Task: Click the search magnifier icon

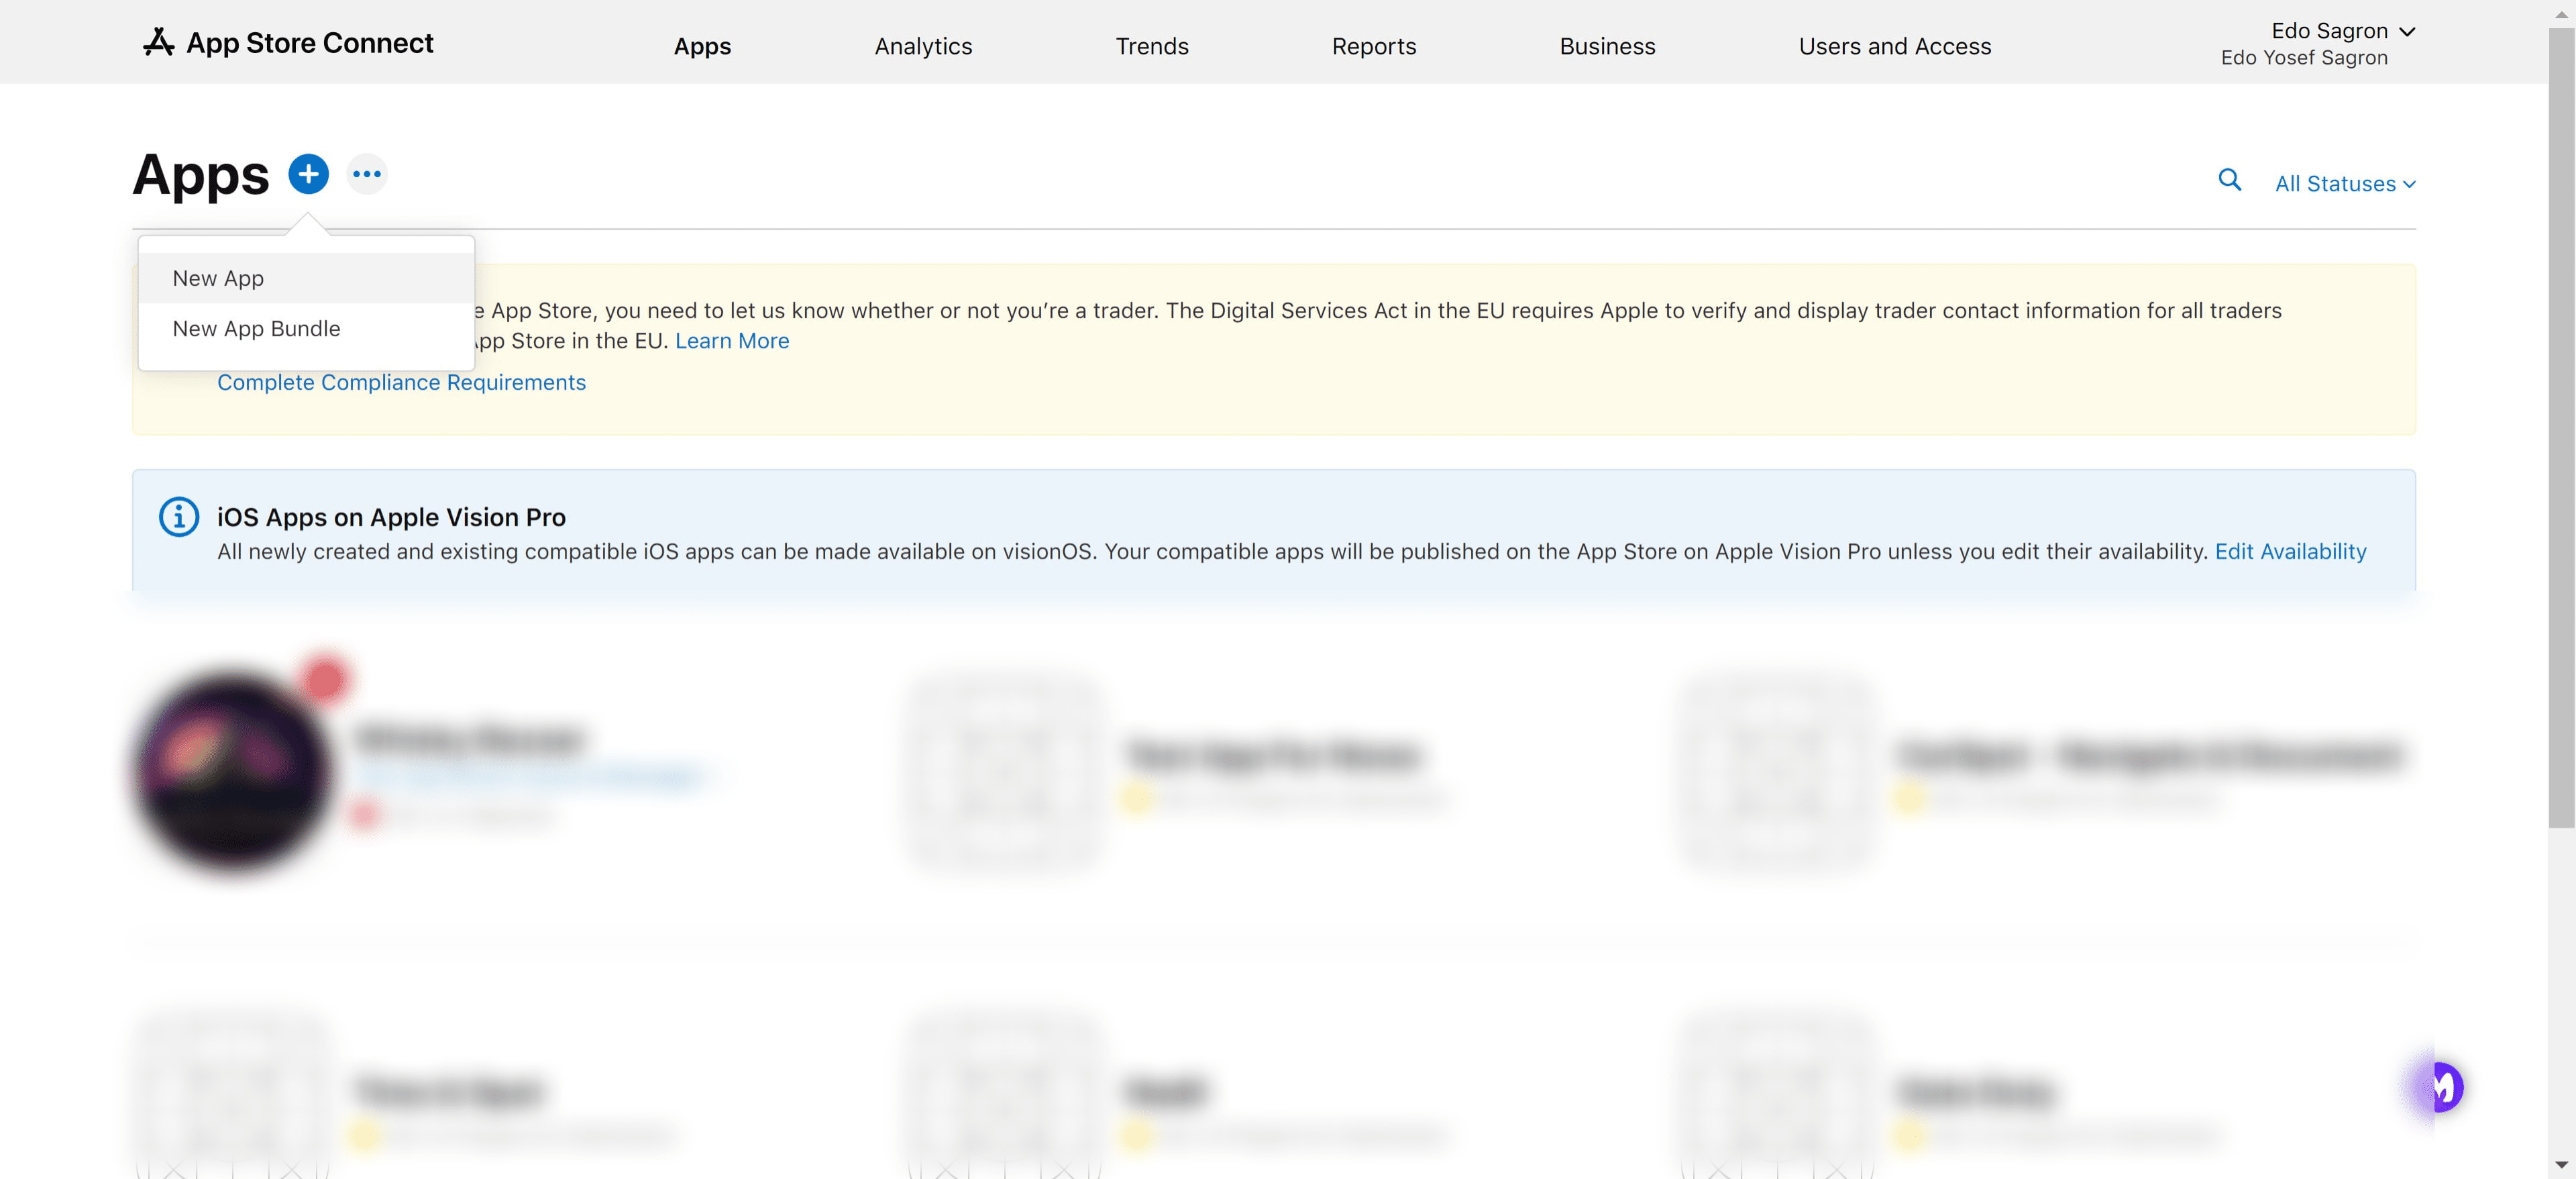Action: tap(2229, 180)
